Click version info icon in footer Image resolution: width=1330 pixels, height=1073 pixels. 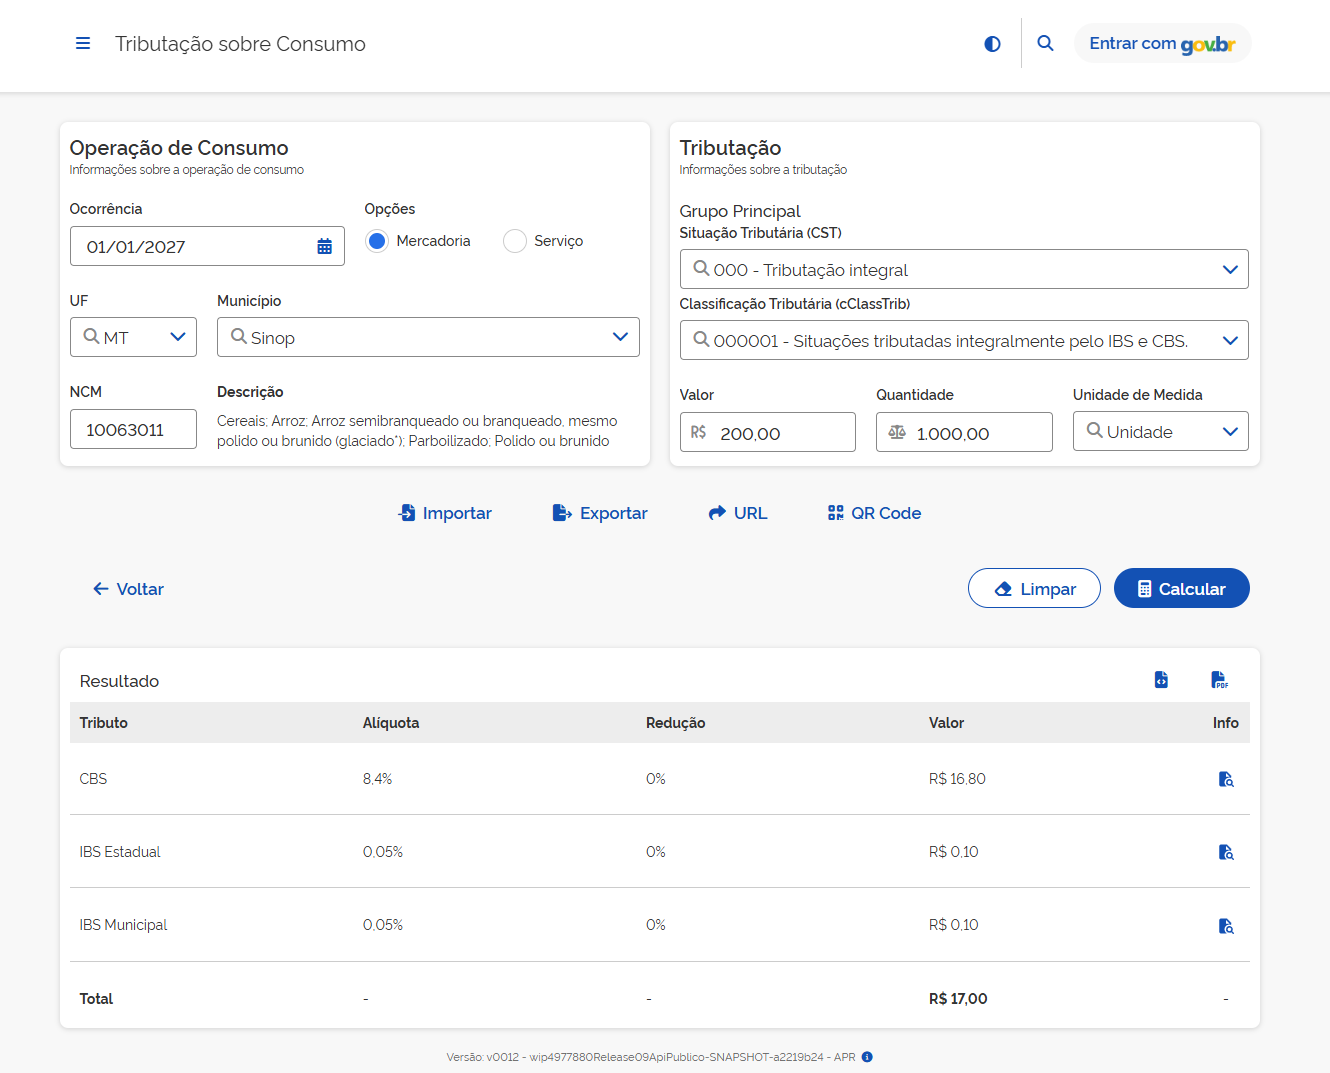pyautogui.click(x=867, y=1057)
